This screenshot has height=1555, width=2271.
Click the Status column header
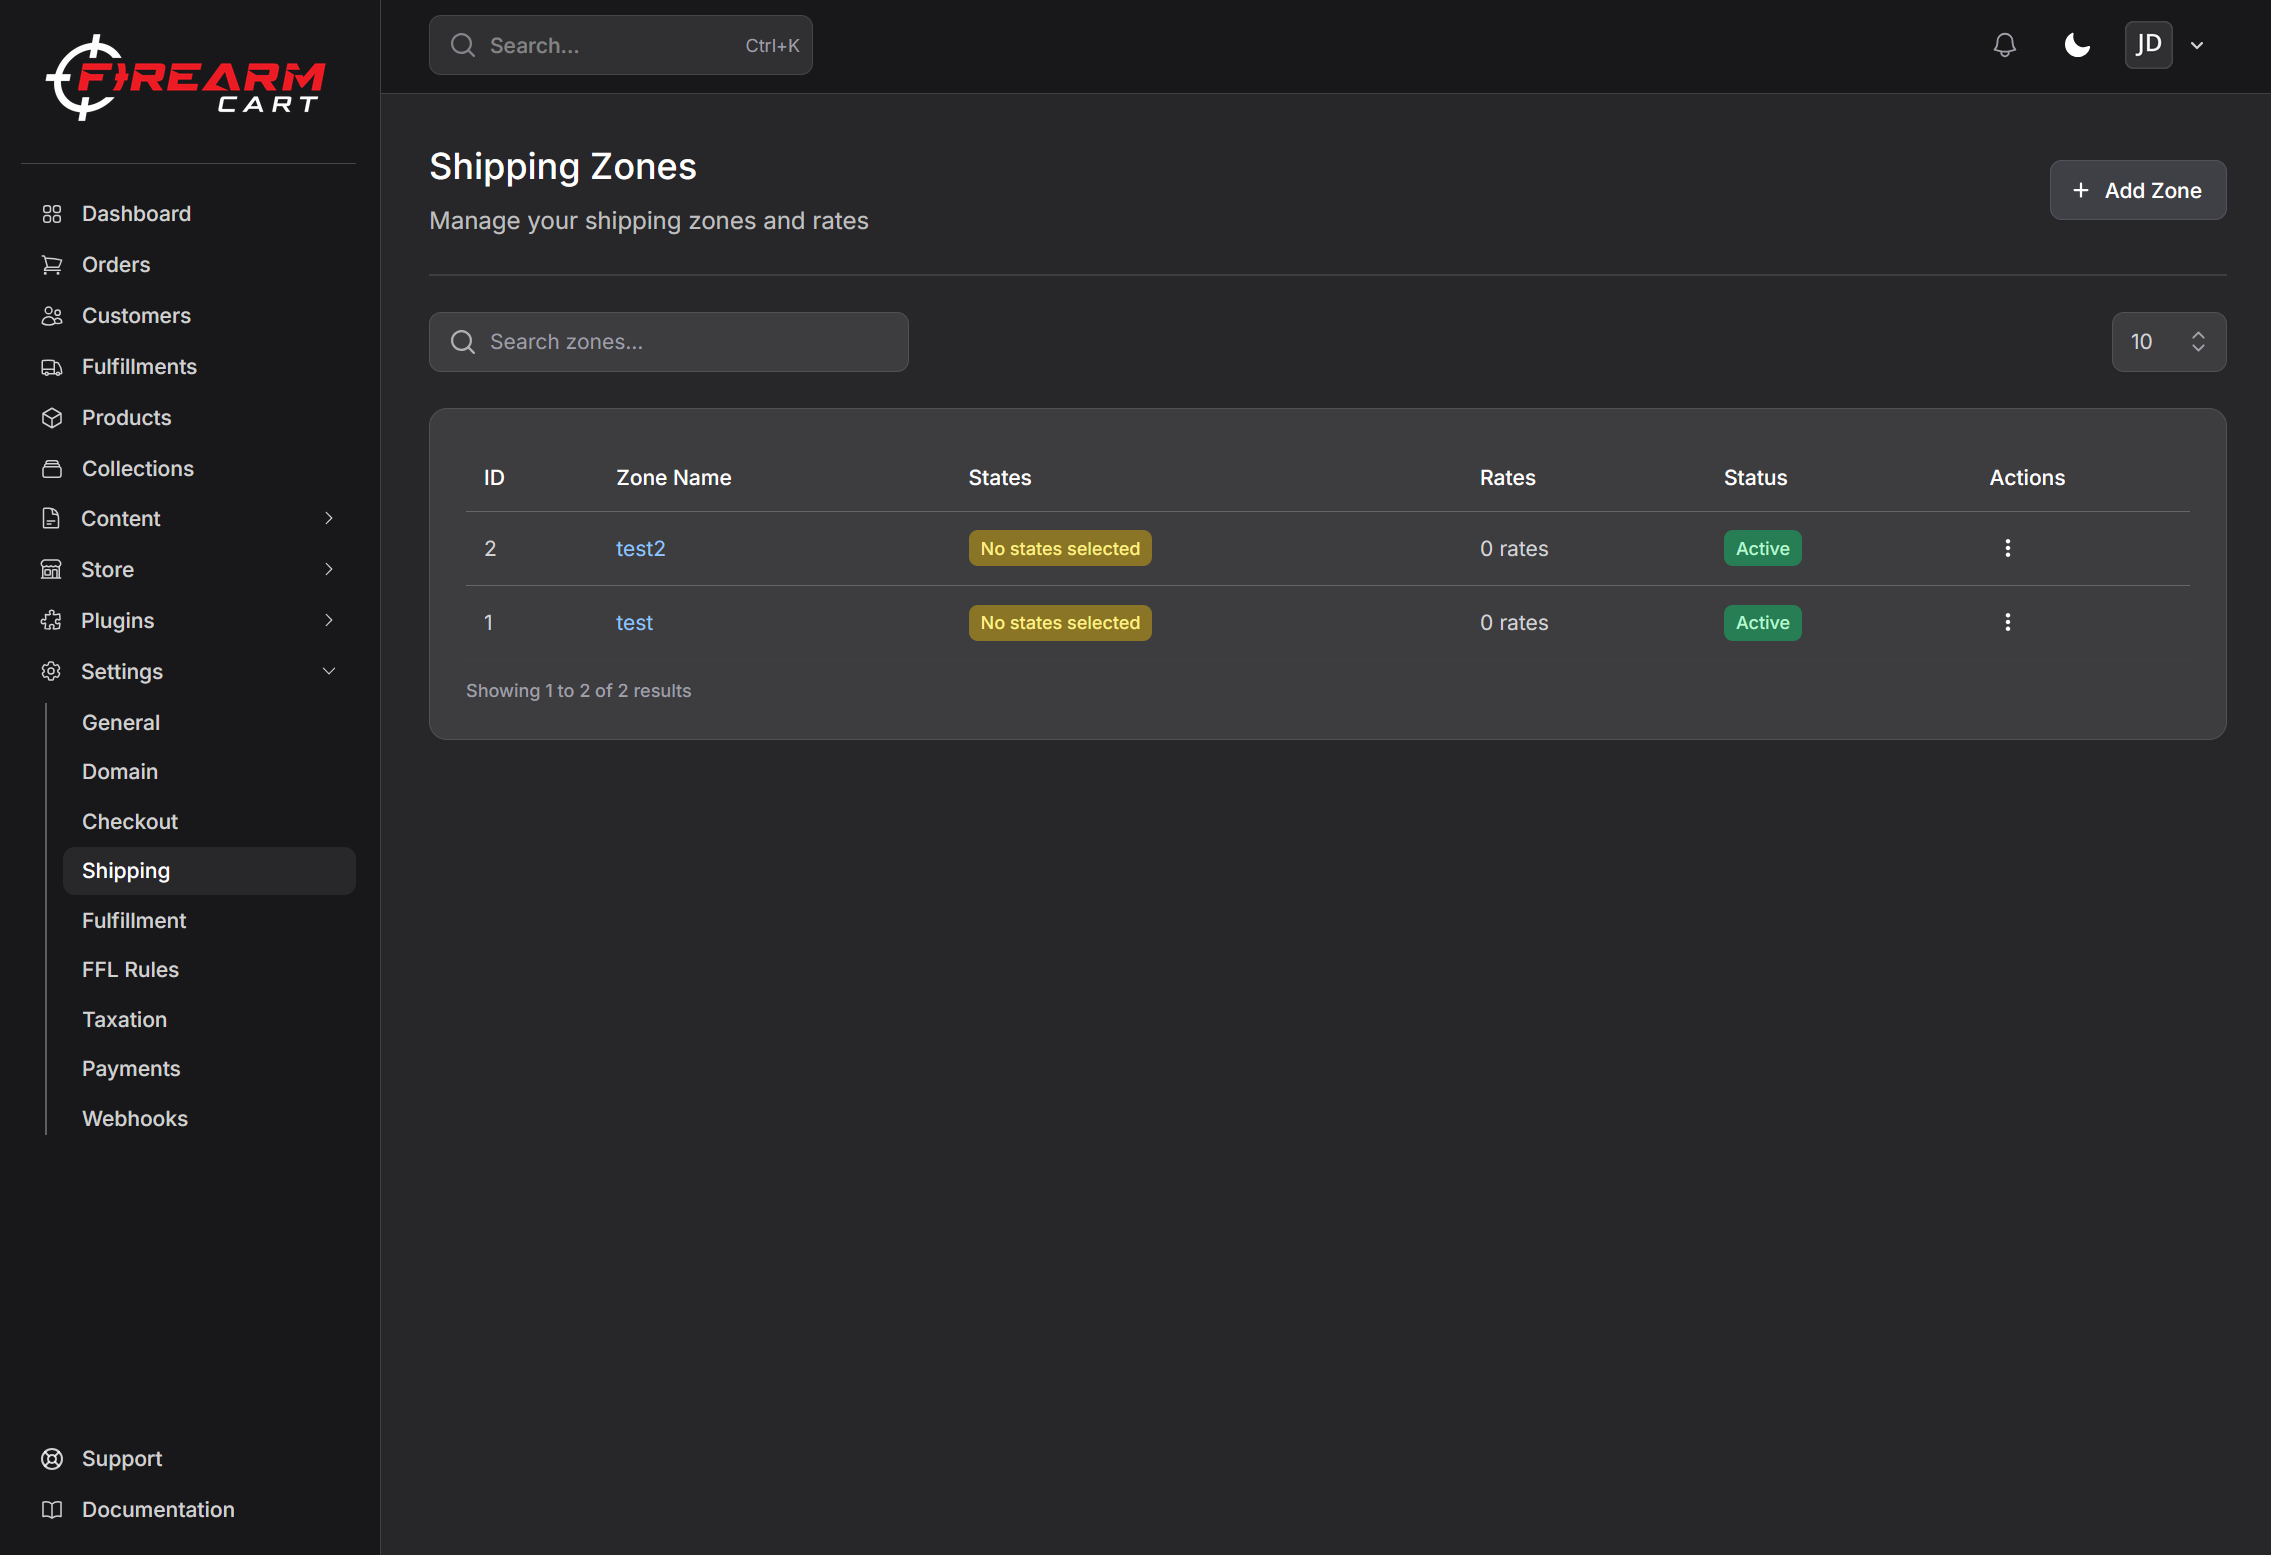click(x=1756, y=478)
